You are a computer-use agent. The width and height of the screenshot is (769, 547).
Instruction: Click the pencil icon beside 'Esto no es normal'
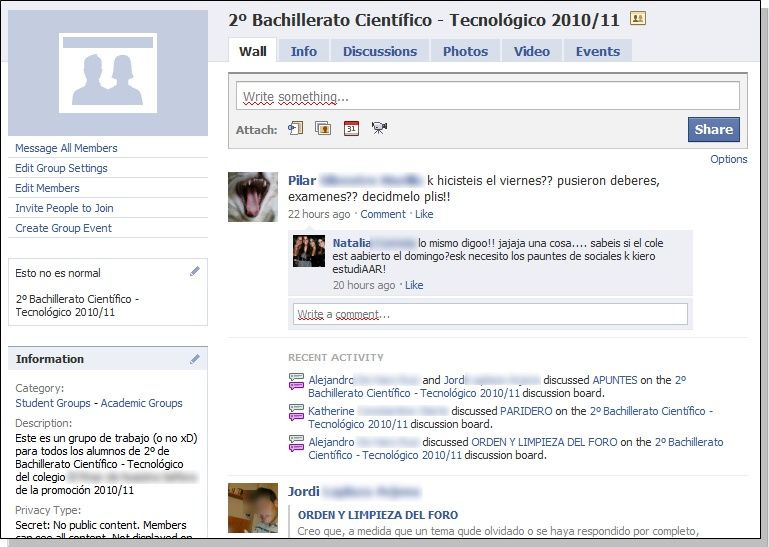pos(195,272)
